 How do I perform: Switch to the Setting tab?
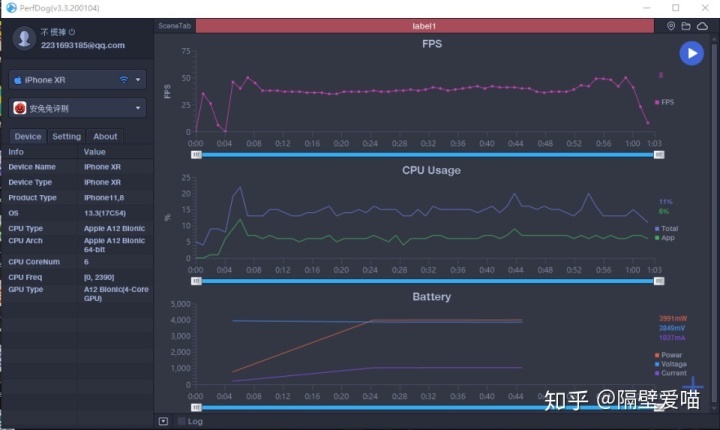pyautogui.click(x=67, y=136)
